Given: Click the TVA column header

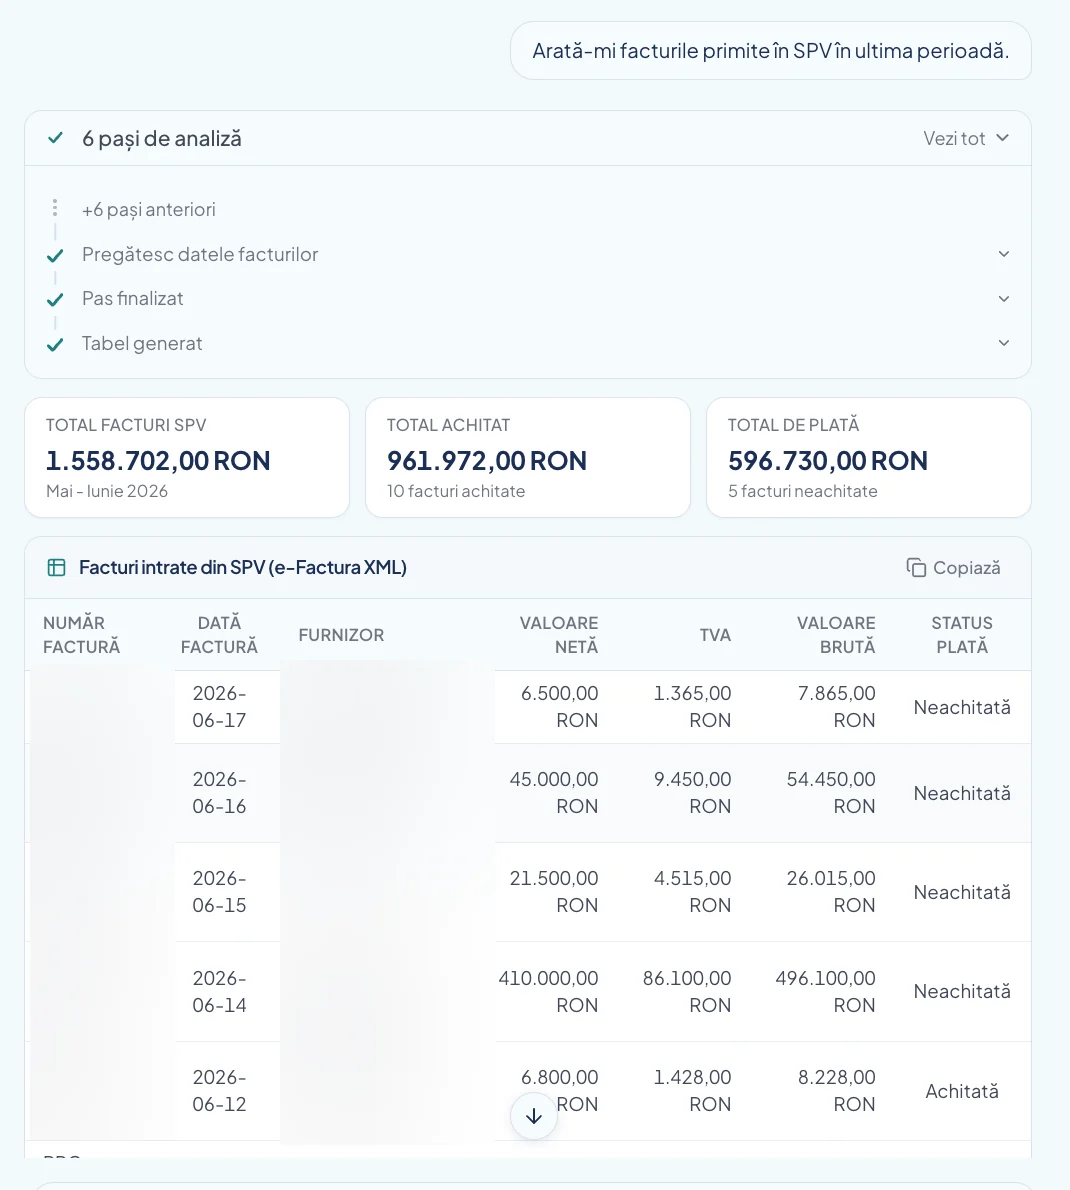Looking at the screenshot, I should pos(716,634).
